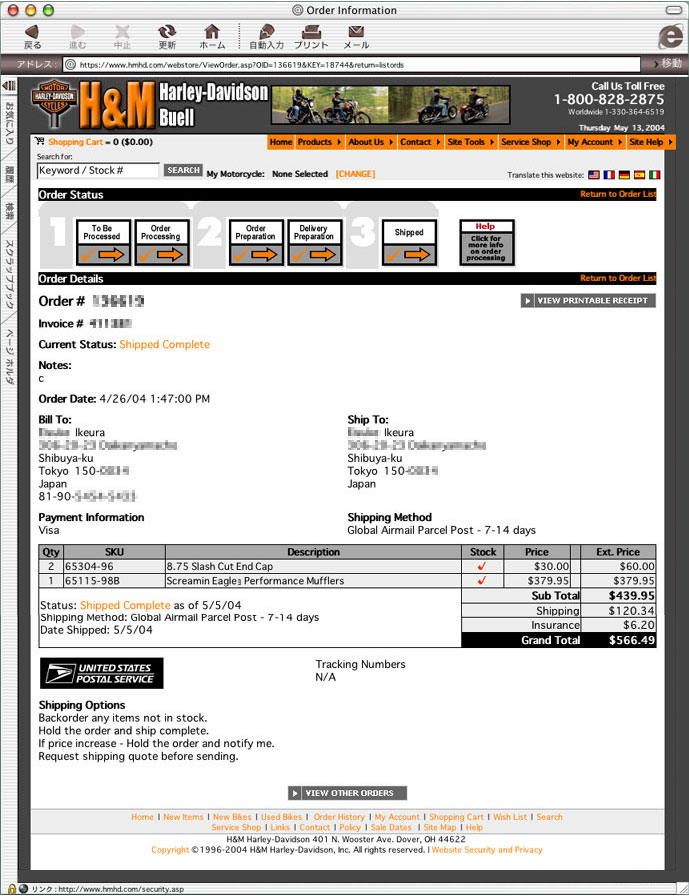The height and width of the screenshot is (896, 689).
Task: Click the Refresh page icon
Action: [167, 32]
